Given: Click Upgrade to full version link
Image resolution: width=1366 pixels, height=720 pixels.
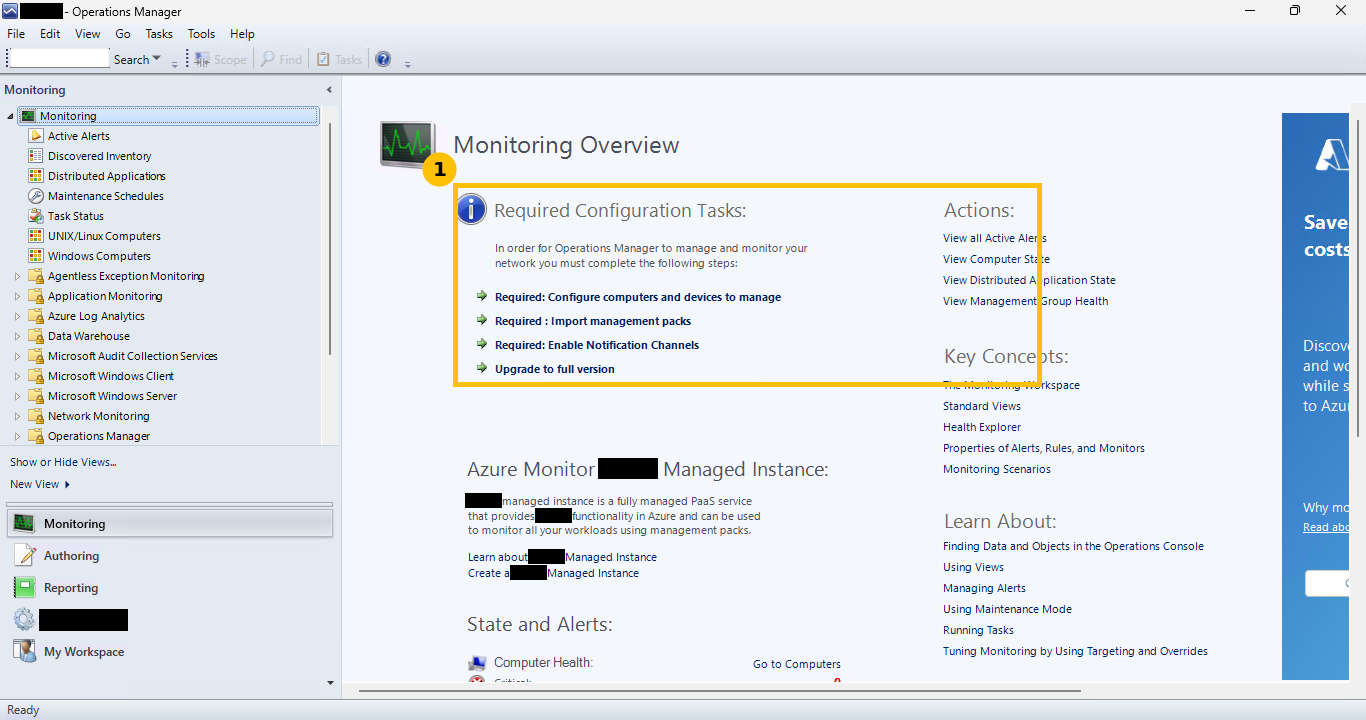Looking at the screenshot, I should 555,369.
